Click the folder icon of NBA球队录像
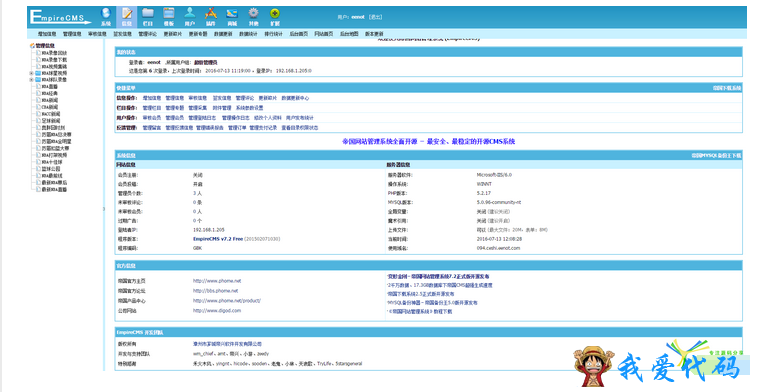Image resolution: width=757 pixels, height=392 pixels. pyautogui.click(x=38, y=80)
